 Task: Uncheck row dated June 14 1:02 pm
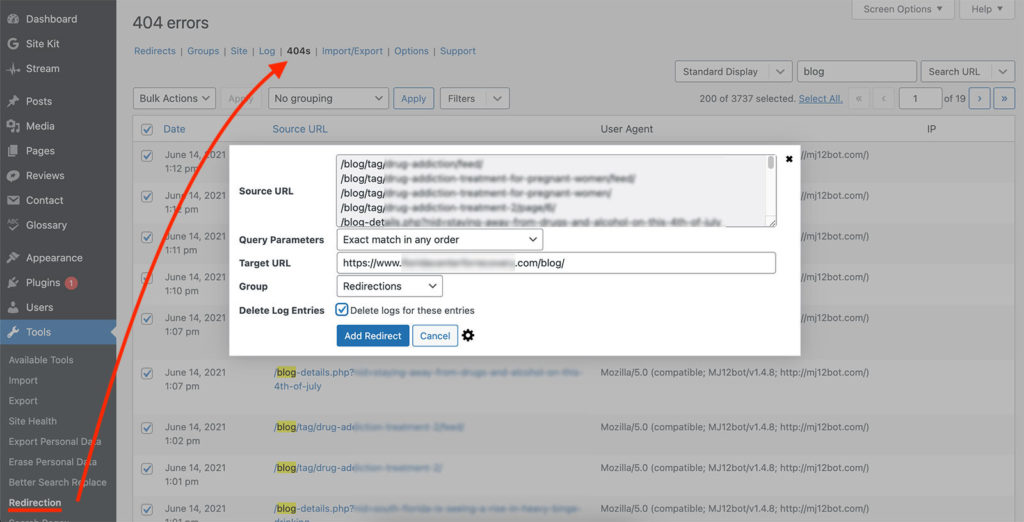(x=147, y=428)
